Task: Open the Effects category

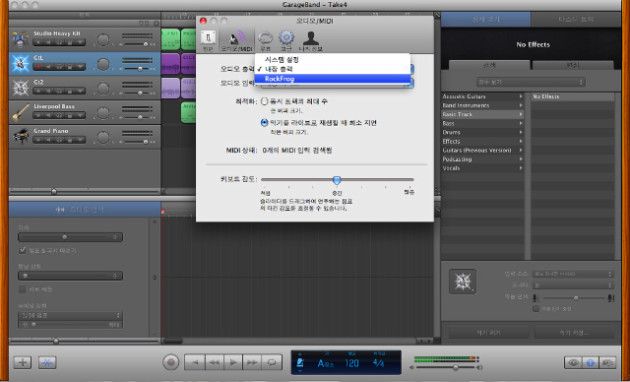Action: coord(483,141)
